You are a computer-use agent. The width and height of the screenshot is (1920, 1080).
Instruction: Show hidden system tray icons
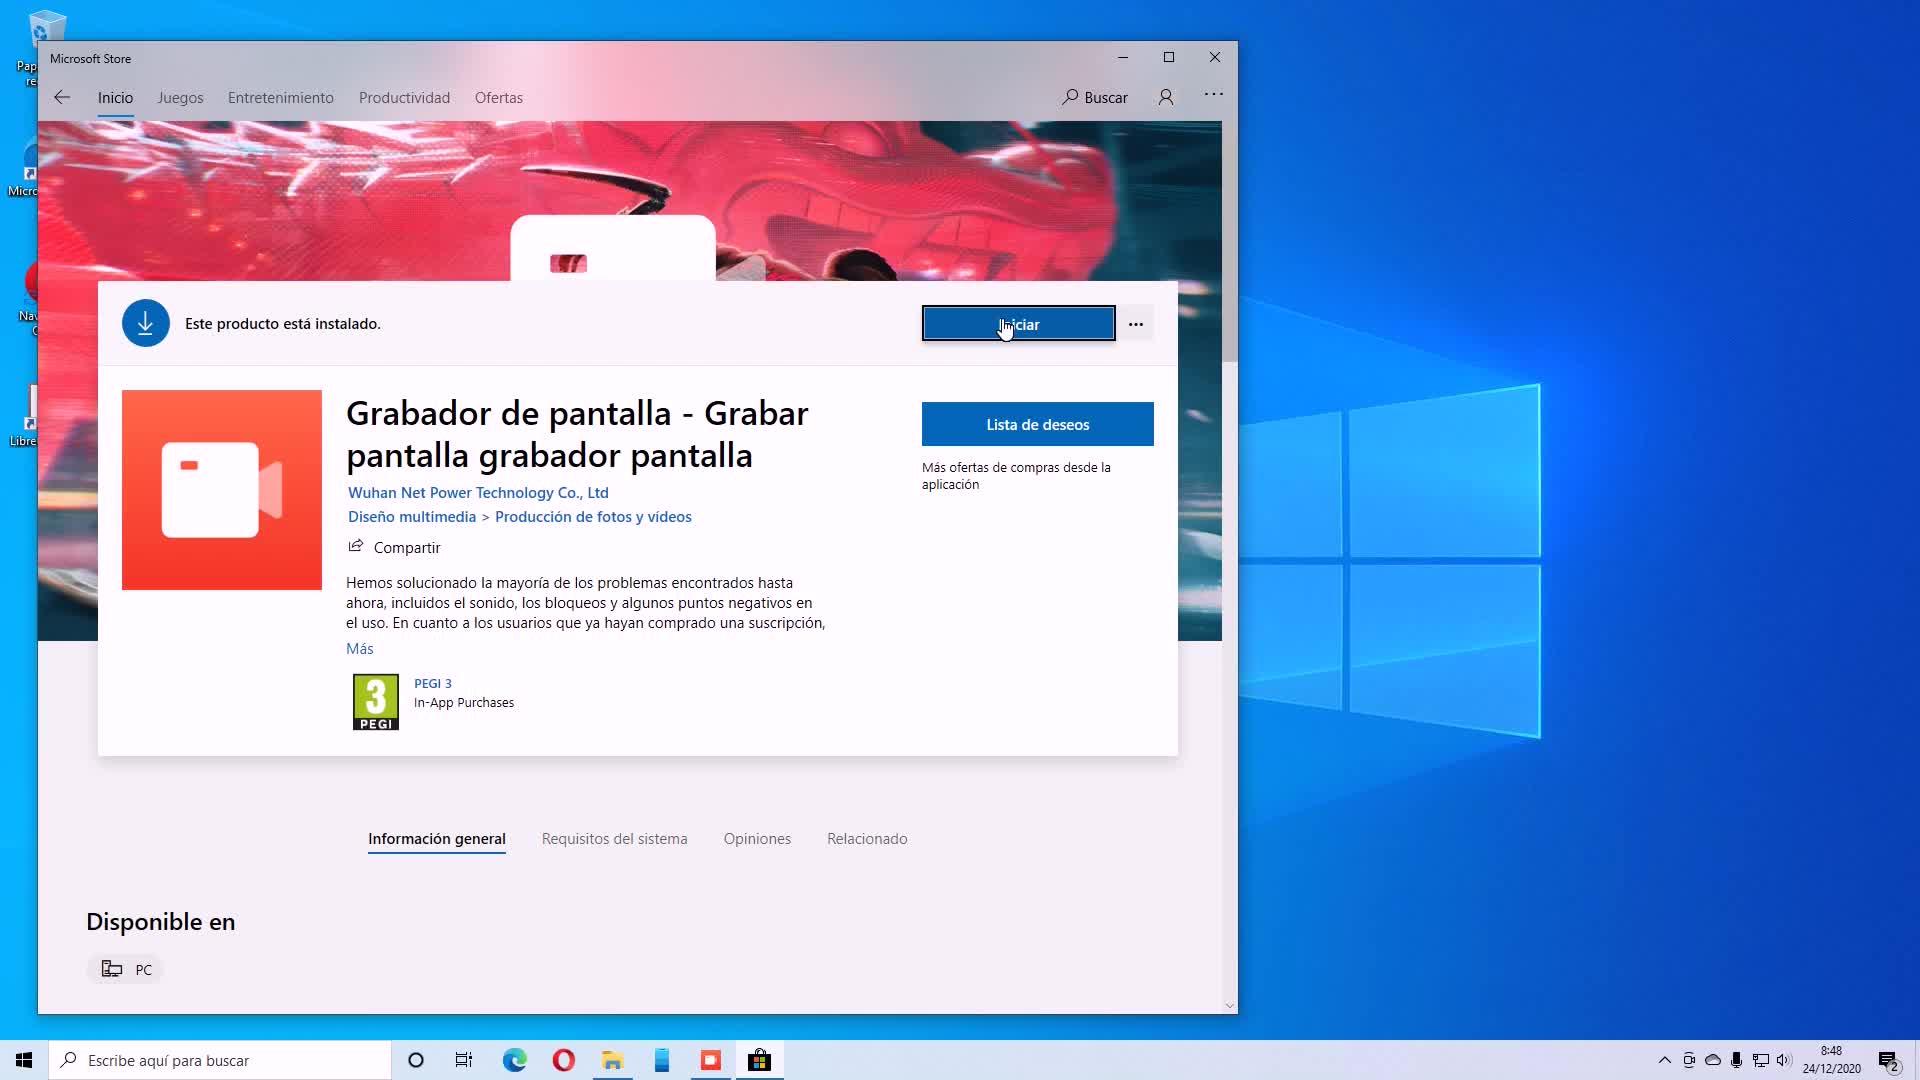[x=1664, y=1060]
